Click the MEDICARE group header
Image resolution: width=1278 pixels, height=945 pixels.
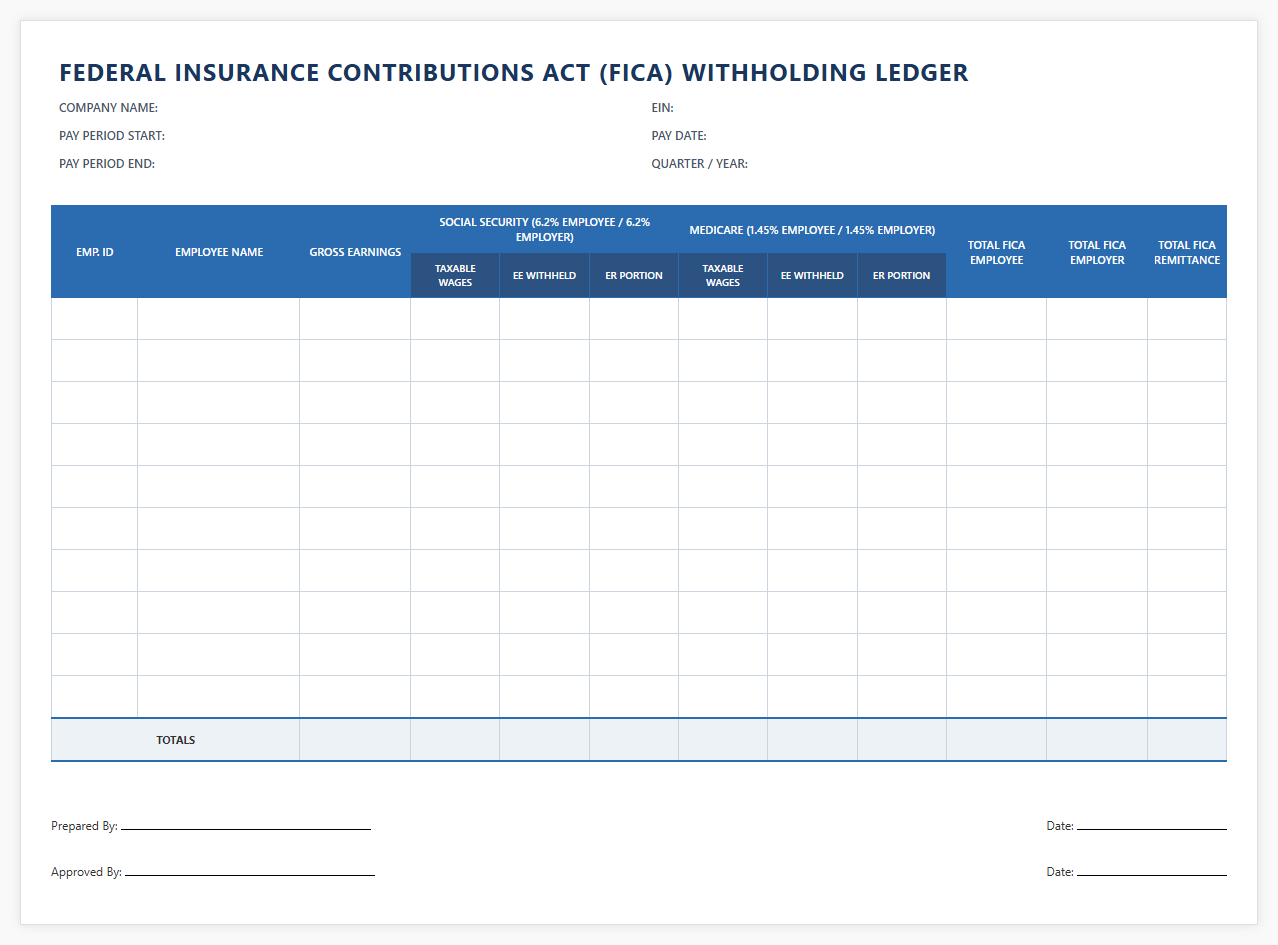click(x=812, y=230)
